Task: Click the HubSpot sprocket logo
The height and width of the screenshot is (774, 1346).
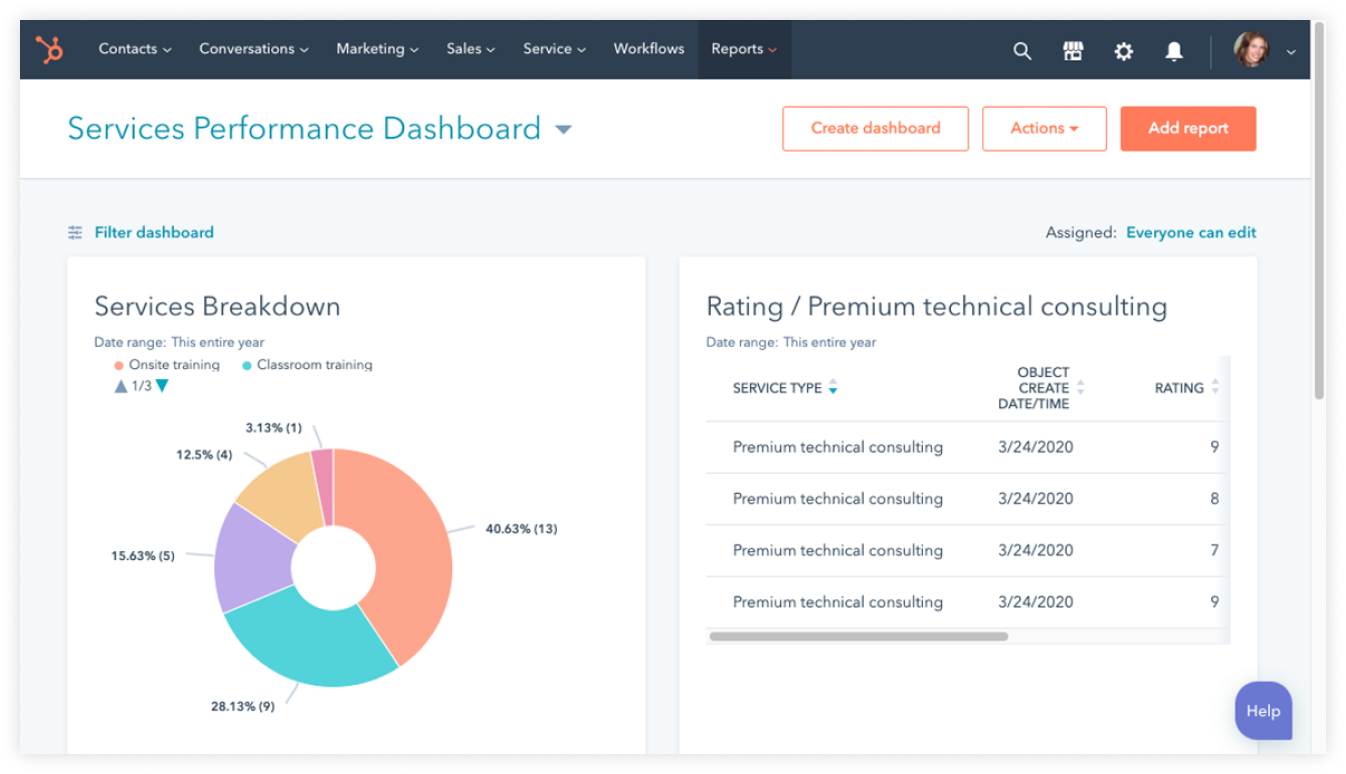Action: pos(49,49)
